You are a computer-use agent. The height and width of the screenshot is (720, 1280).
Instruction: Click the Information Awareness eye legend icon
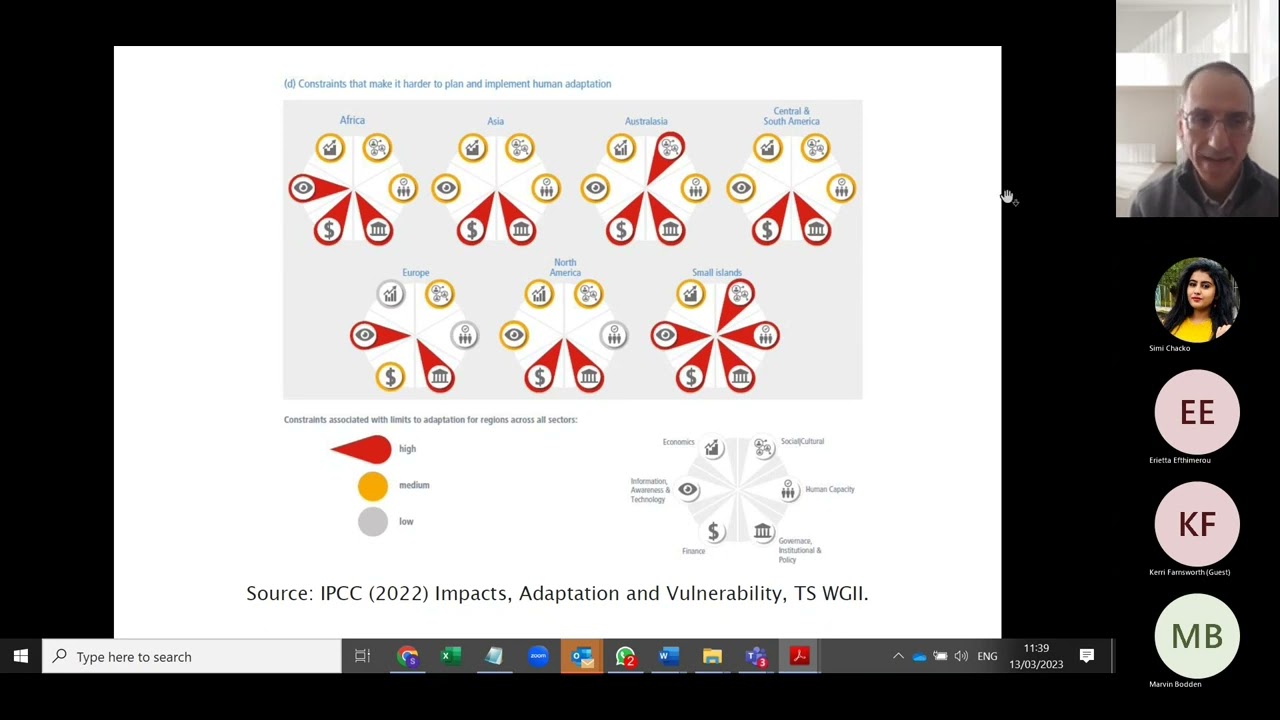[688, 490]
